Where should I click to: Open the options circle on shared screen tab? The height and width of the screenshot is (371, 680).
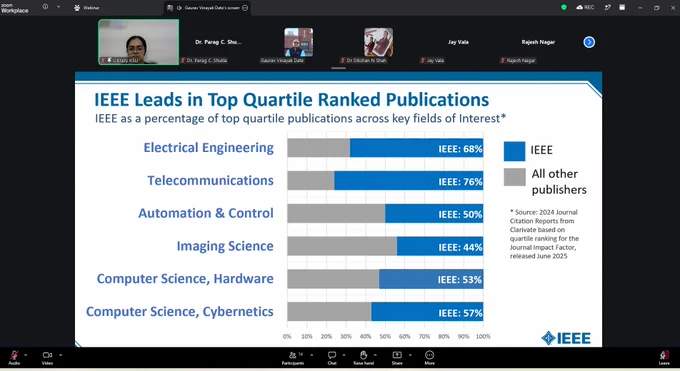(245, 8)
